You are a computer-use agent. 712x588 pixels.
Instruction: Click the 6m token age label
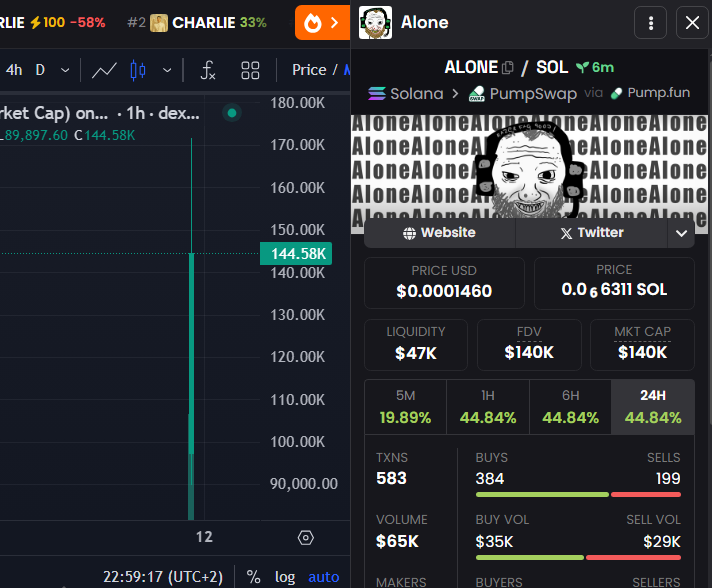click(595, 68)
